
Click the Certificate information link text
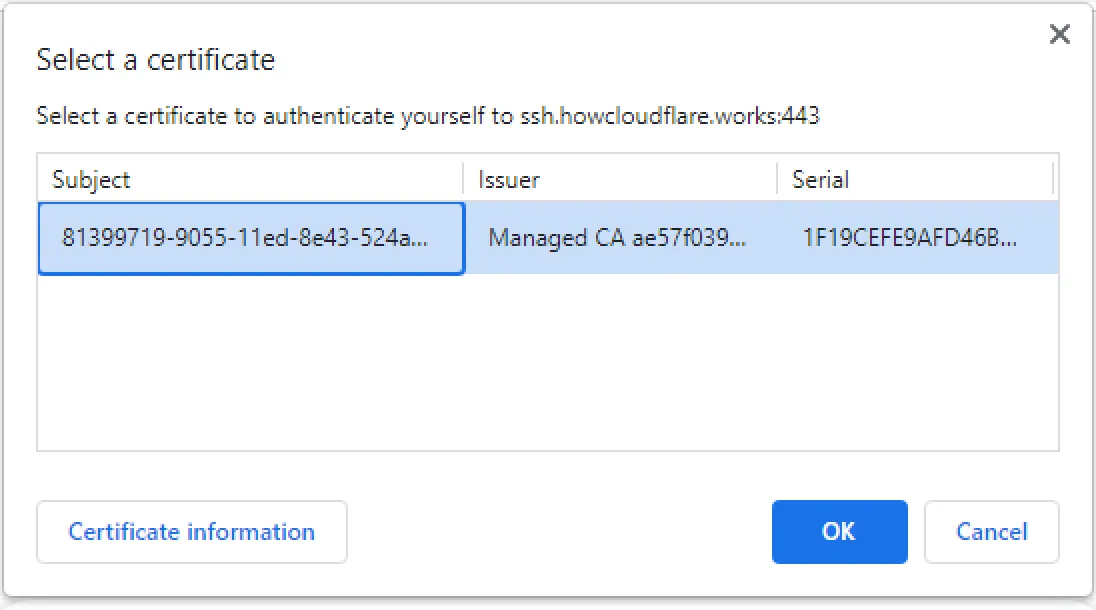coord(191,532)
